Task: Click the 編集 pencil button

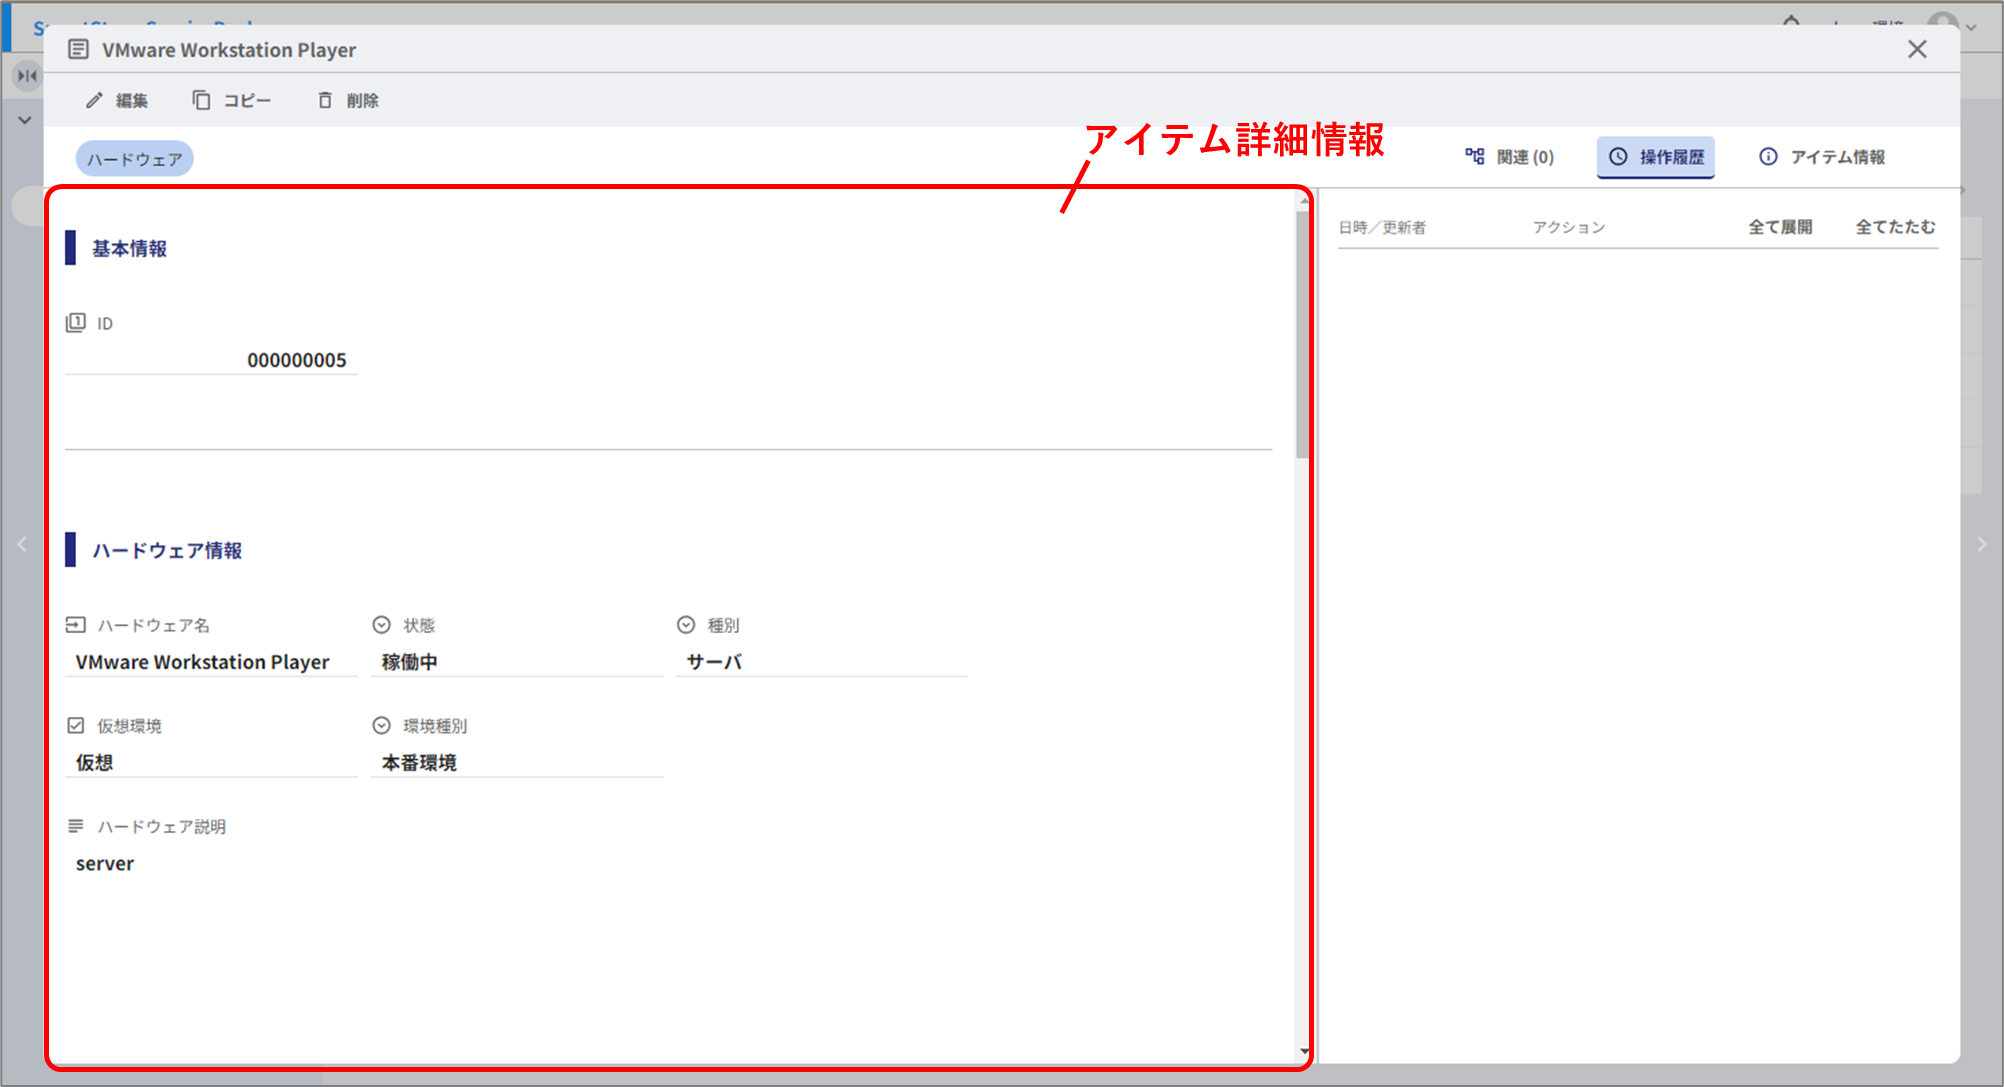Action: 117,100
